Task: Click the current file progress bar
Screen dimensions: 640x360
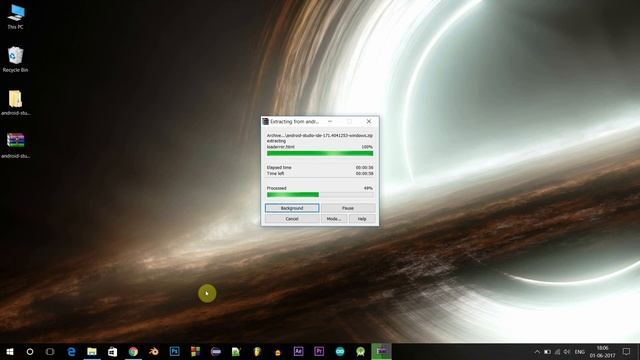Action: pyautogui.click(x=320, y=153)
